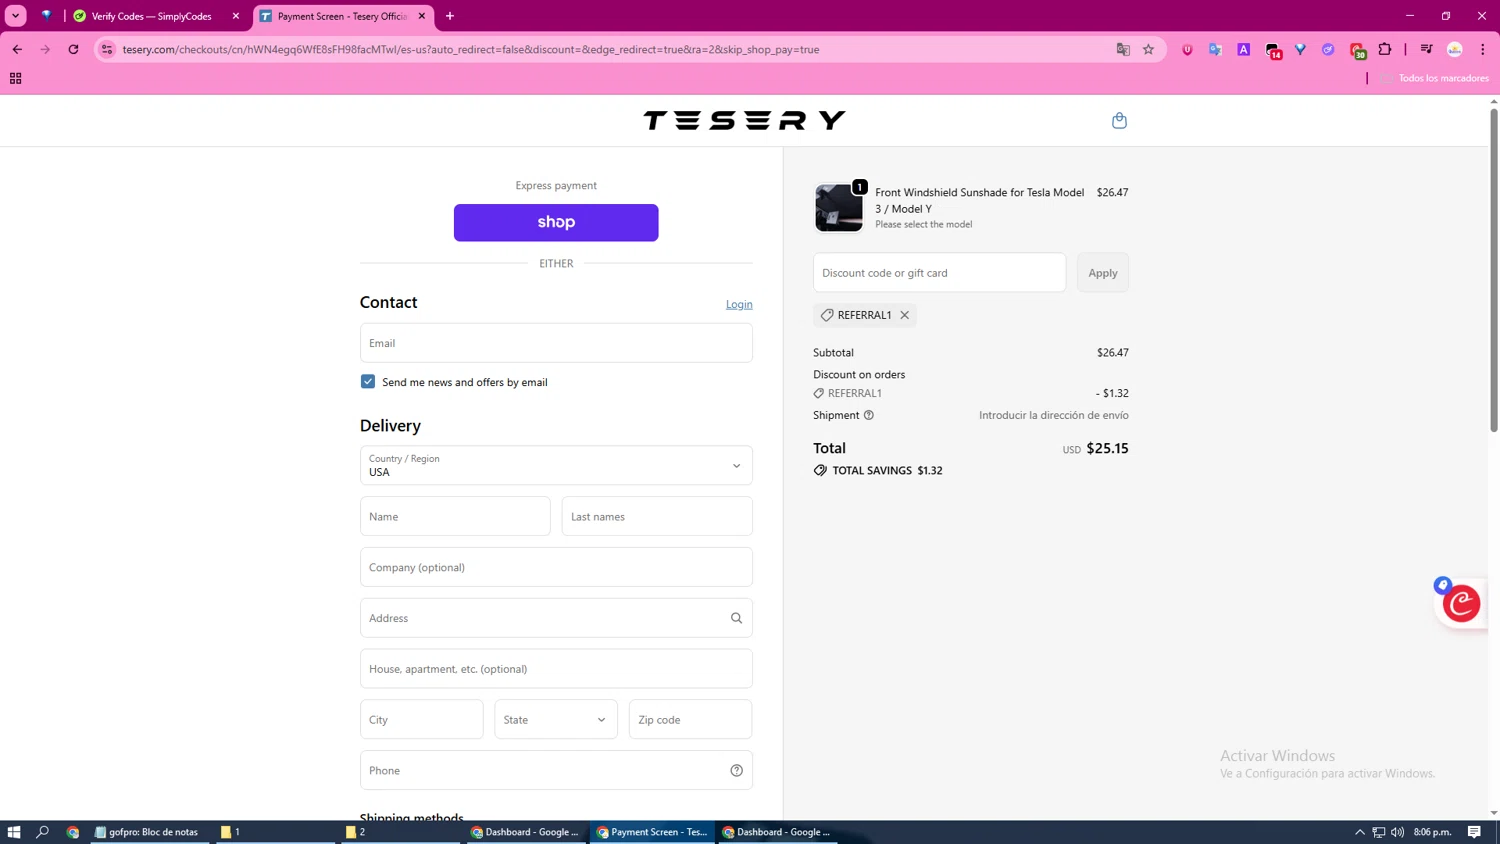The height and width of the screenshot is (844, 1500).
Task: Click the Tesery logo
Action: [744, 121]
